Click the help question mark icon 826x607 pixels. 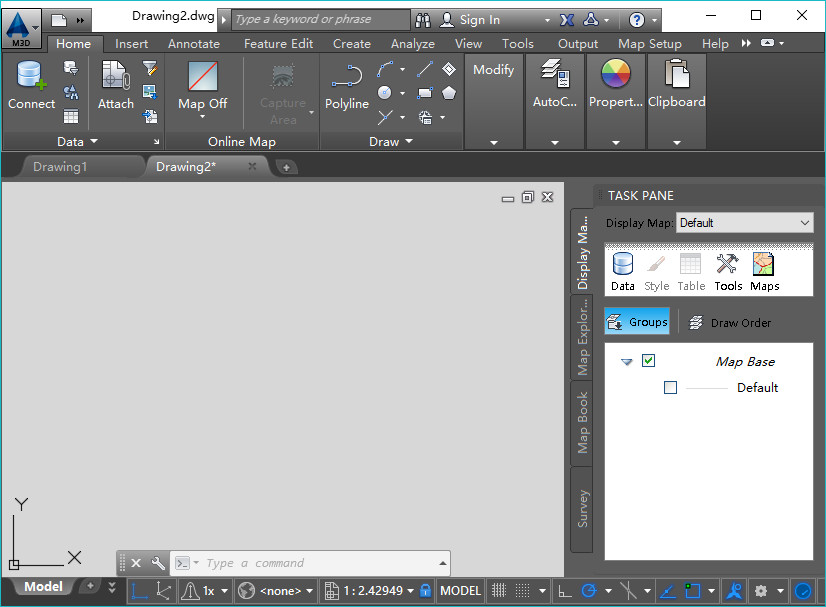click(x=636, y=20)
